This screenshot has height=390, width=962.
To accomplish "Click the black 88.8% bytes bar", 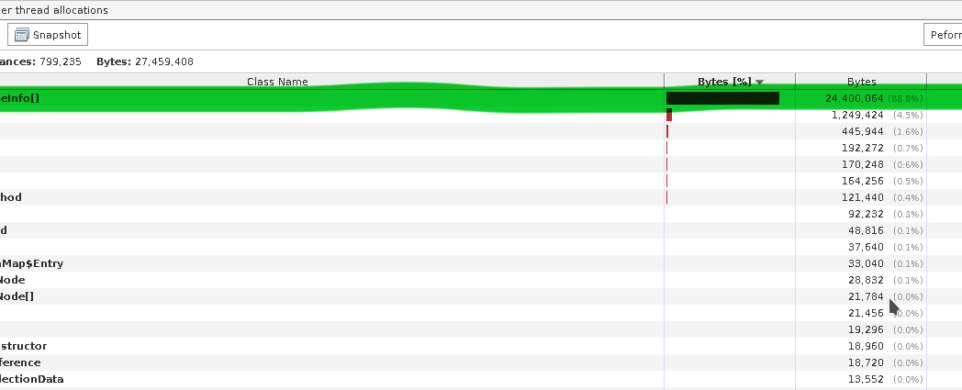I will pos(723,98).
